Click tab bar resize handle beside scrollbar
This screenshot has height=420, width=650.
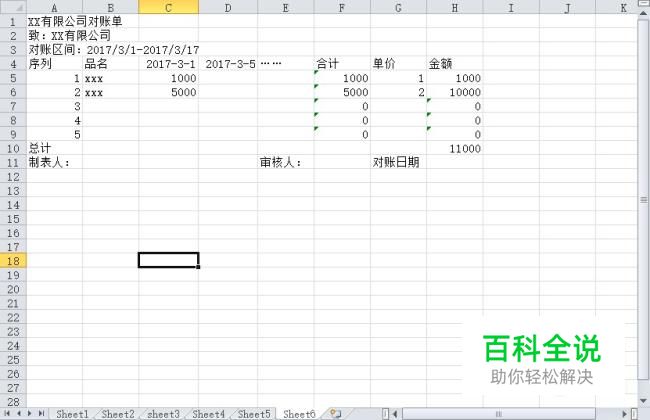click(386, 414)
